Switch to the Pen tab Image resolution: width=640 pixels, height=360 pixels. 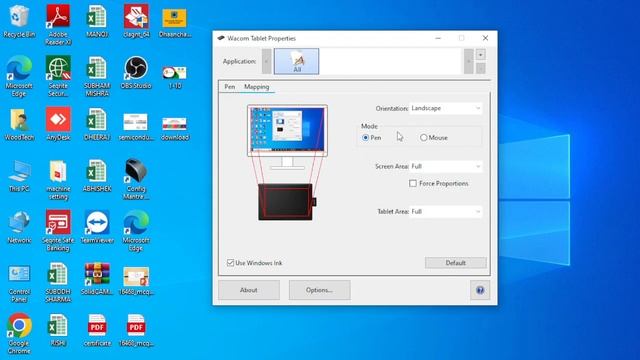click(x=230, y=87)
